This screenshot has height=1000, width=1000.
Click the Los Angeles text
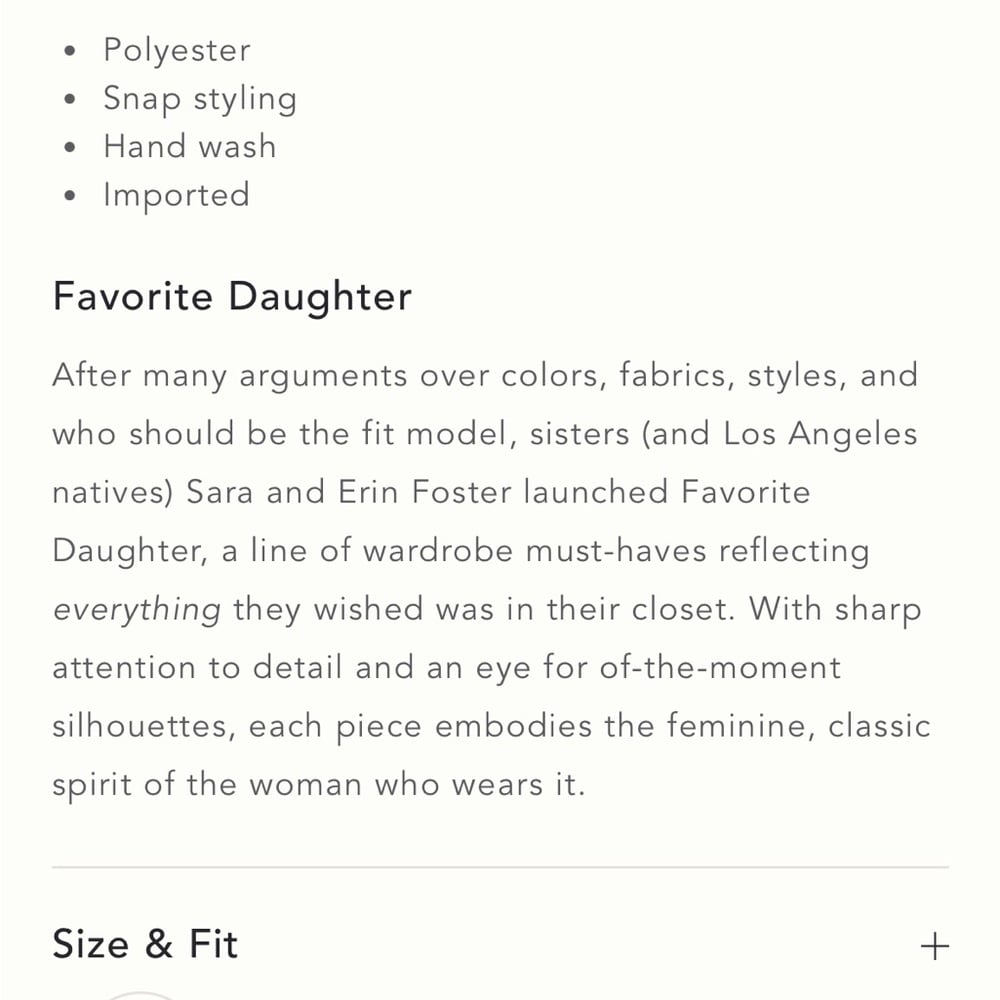820,434
